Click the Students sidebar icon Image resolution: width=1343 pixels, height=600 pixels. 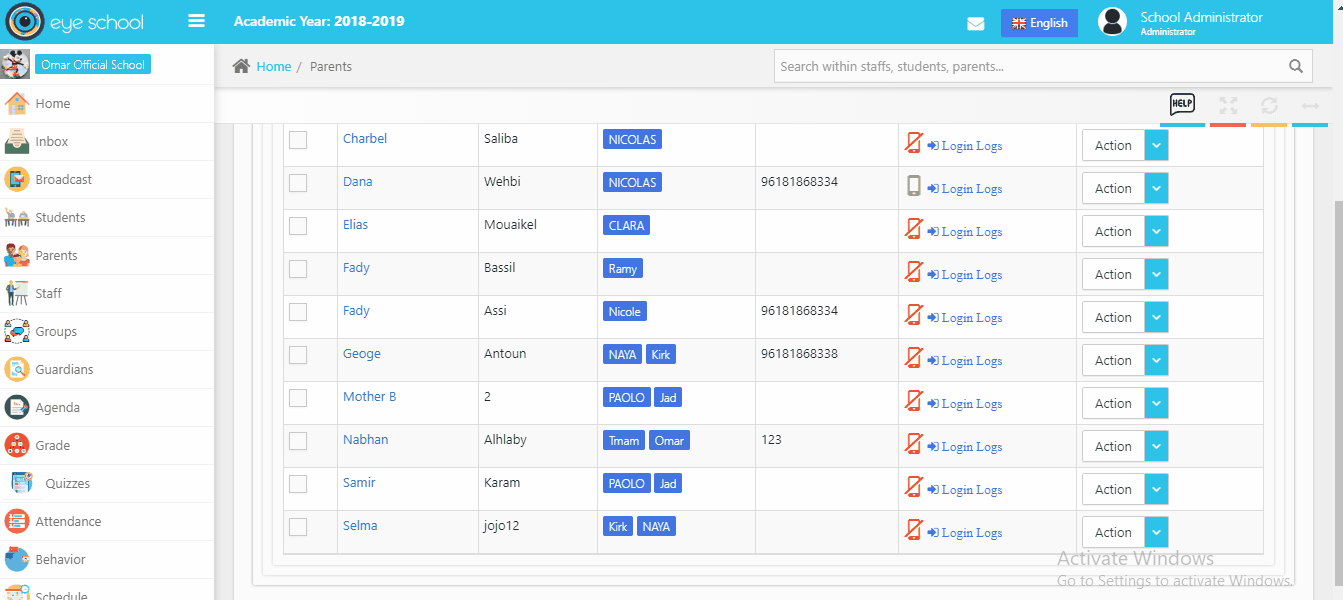pos(16,217)
